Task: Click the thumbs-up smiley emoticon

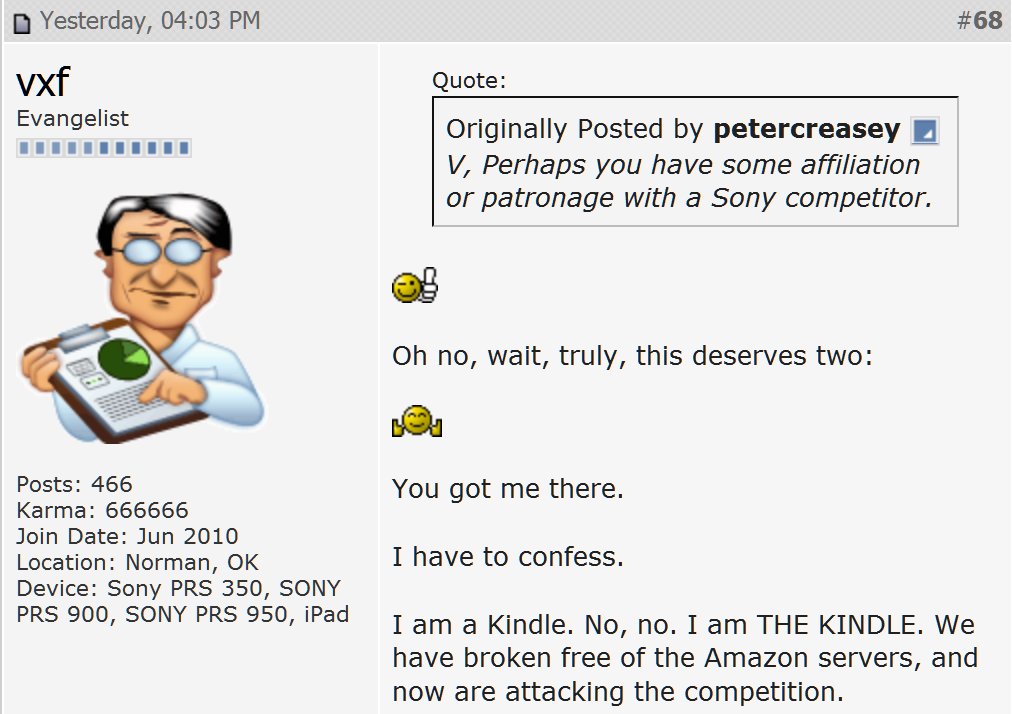Action: coord(415,288)
